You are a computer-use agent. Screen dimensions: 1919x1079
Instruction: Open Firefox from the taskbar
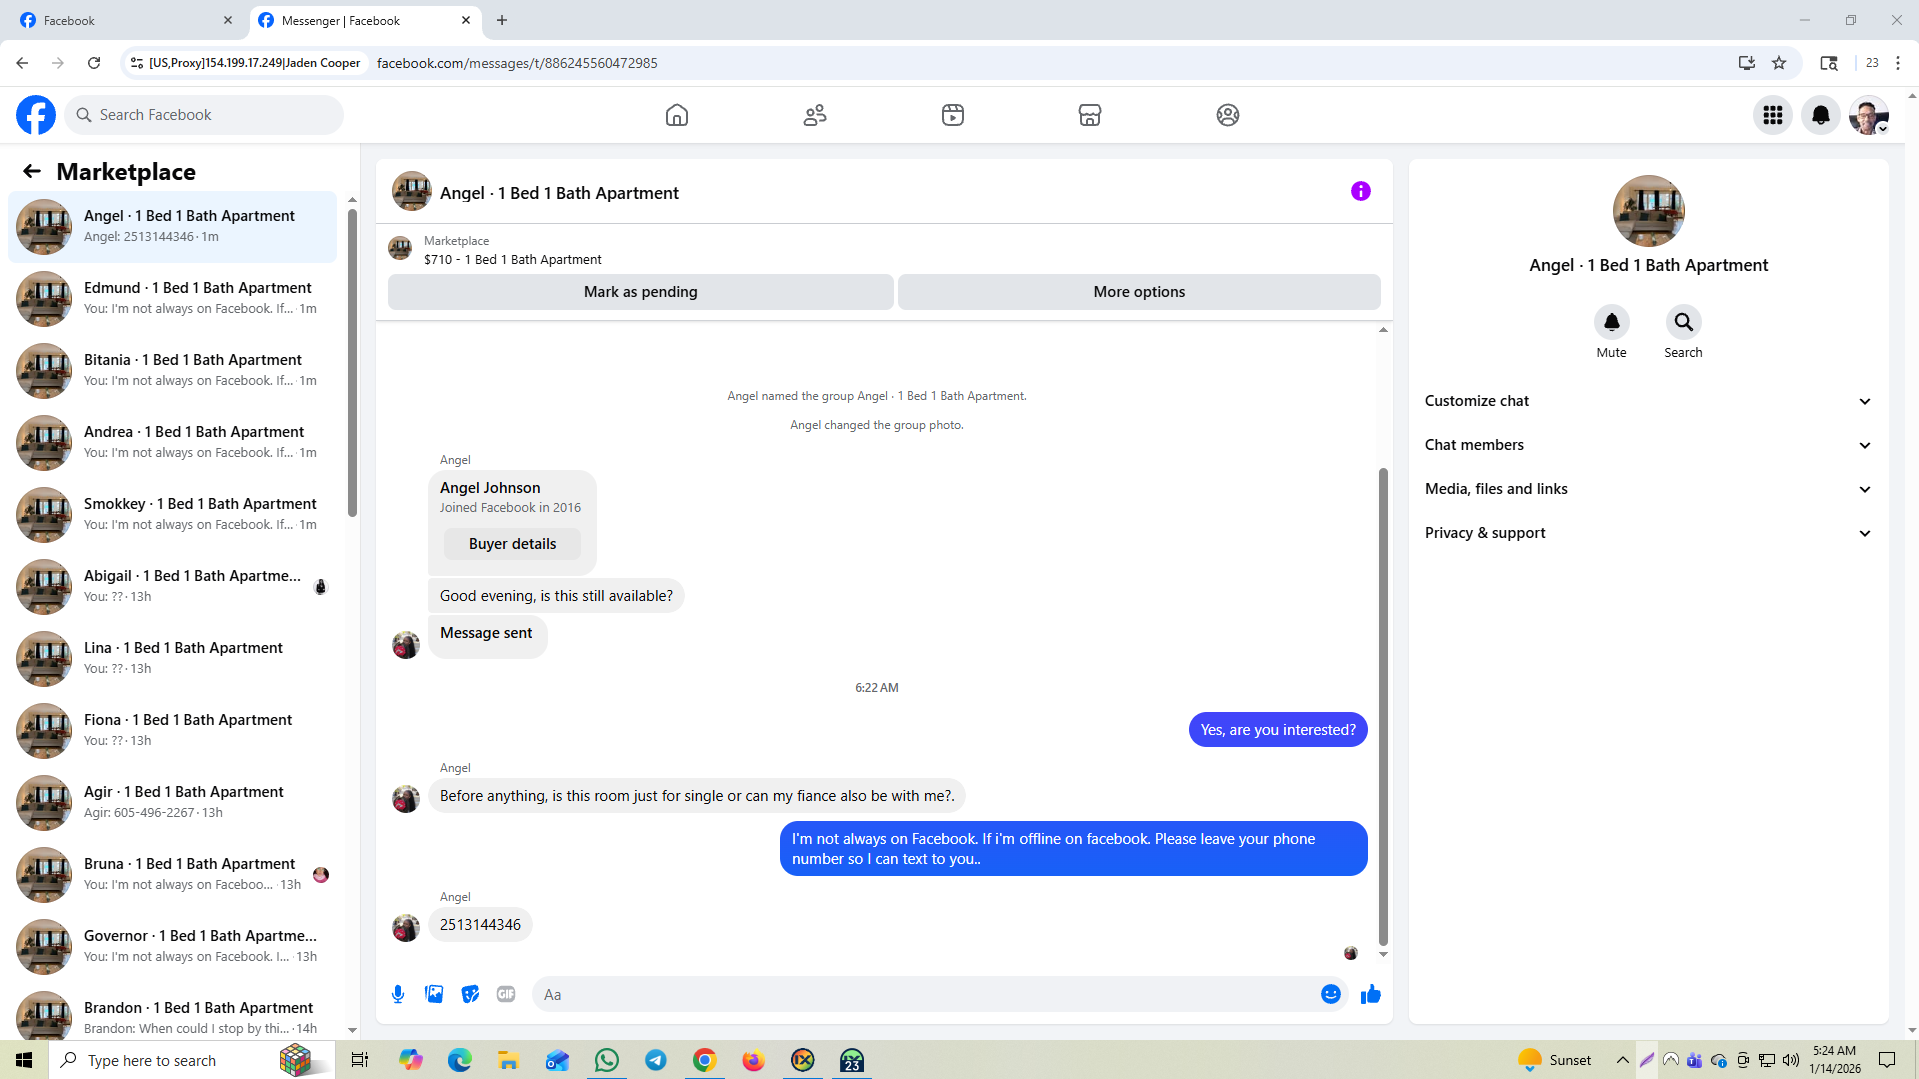click(x=753, y=1060)
